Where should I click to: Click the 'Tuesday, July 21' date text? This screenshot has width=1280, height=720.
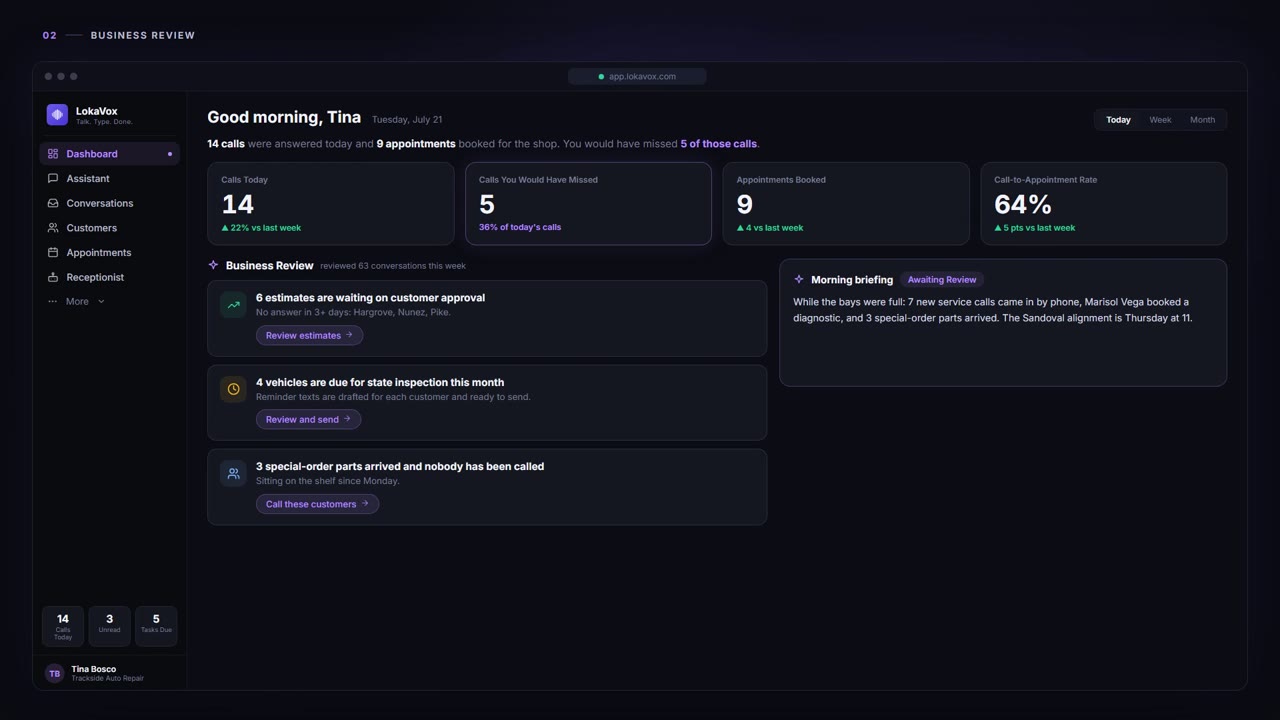407,120
